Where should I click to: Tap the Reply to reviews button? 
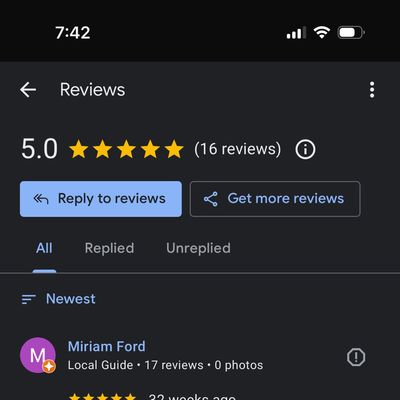(x=101, y=199)
